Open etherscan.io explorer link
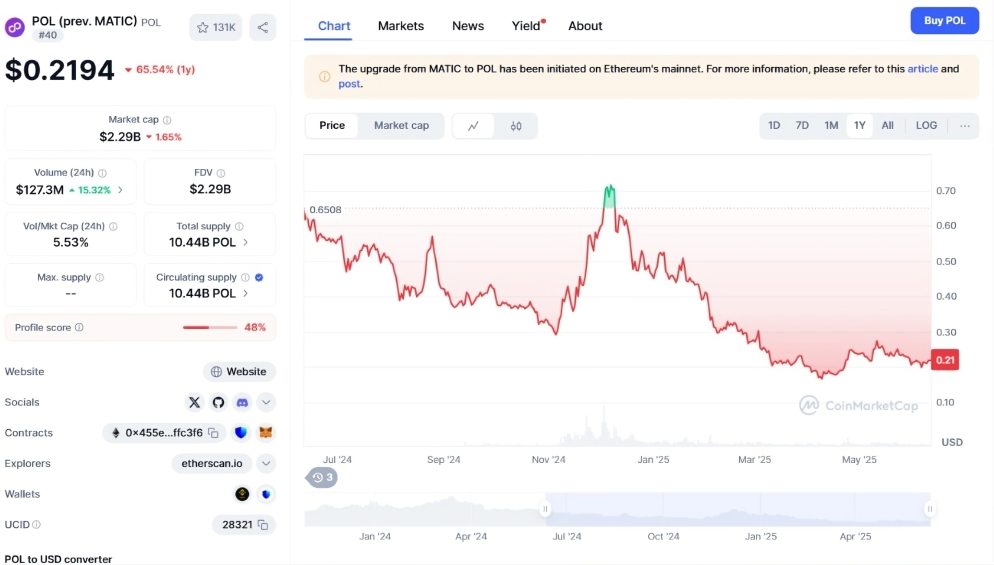The height and width of the screenshot is (565, 994). click(x=212, y=464)
